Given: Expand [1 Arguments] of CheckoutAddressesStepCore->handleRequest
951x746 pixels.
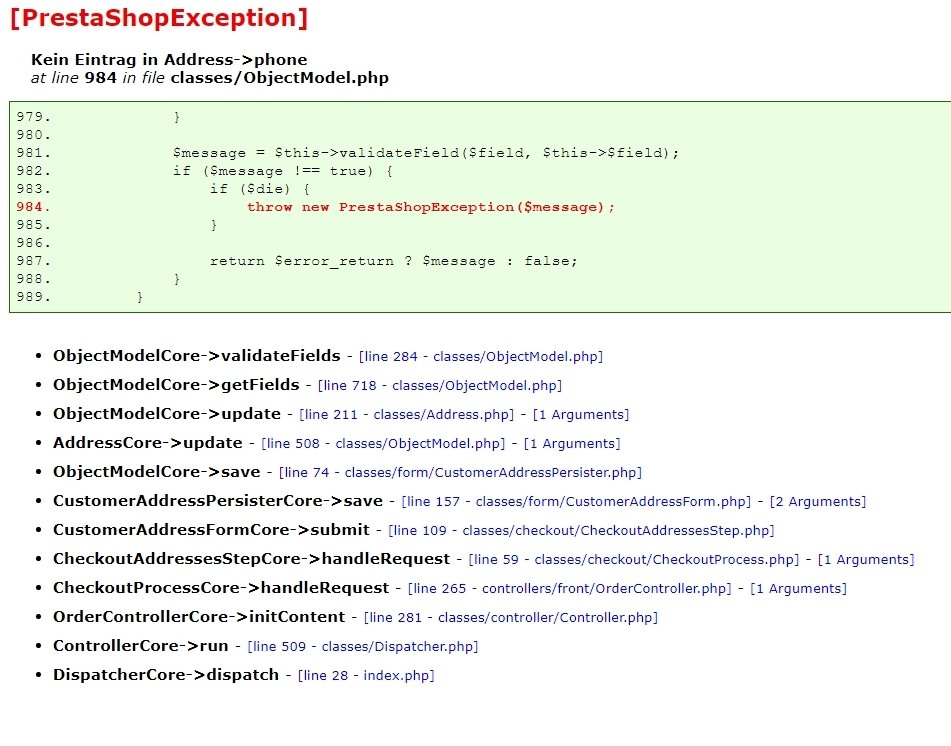Looking at the screenshot, I should (866, 560).
